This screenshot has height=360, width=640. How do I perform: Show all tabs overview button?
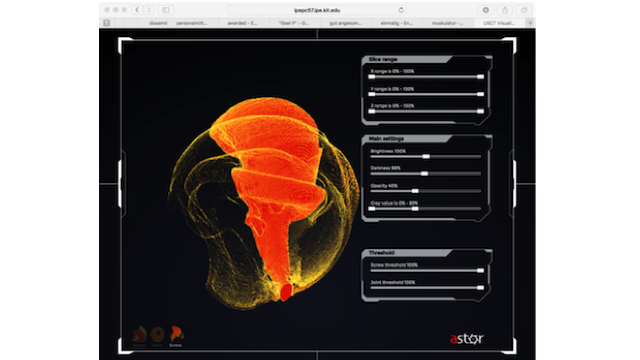[x=524, y=10]
